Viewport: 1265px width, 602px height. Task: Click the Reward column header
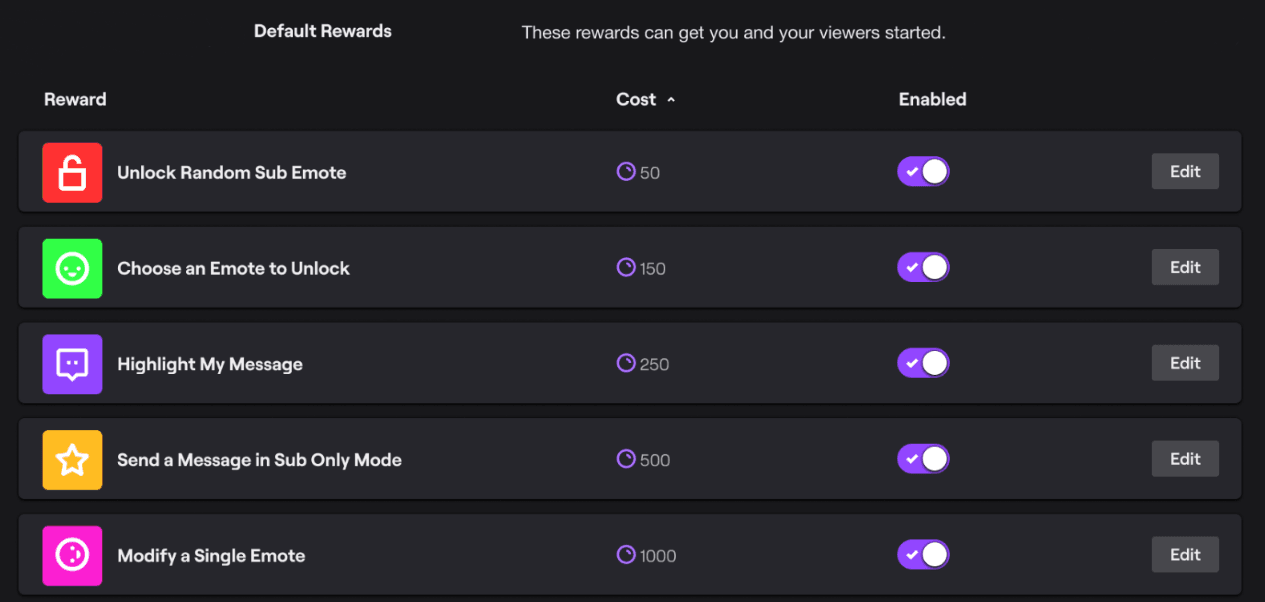click(75, 100)
